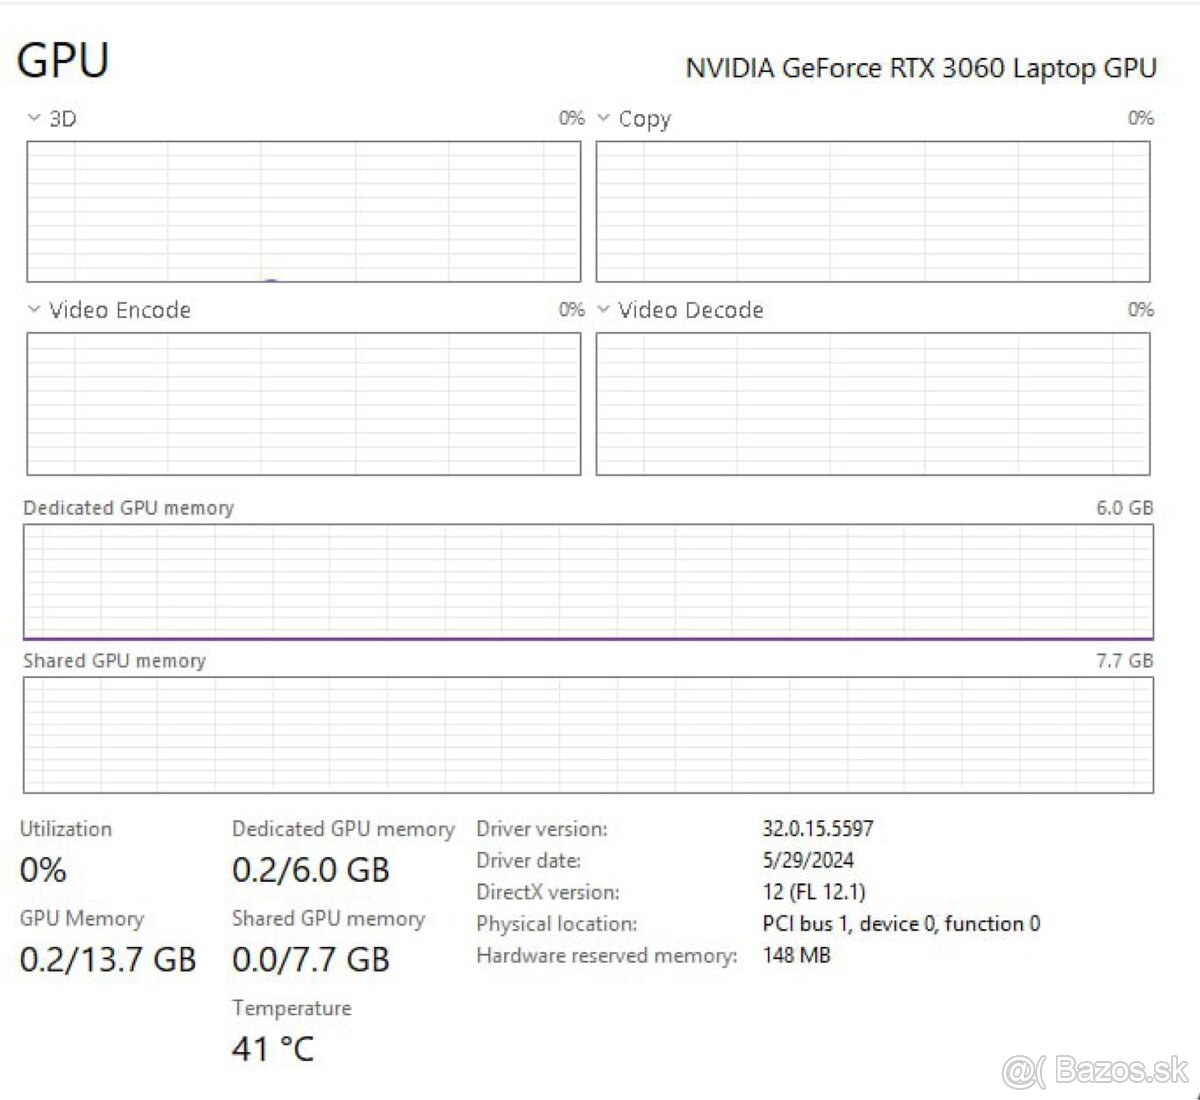This screenshot has height=1100, width=1200.
Task: Click the Hardware reserved memory 148 MB value
Action: 796,955
